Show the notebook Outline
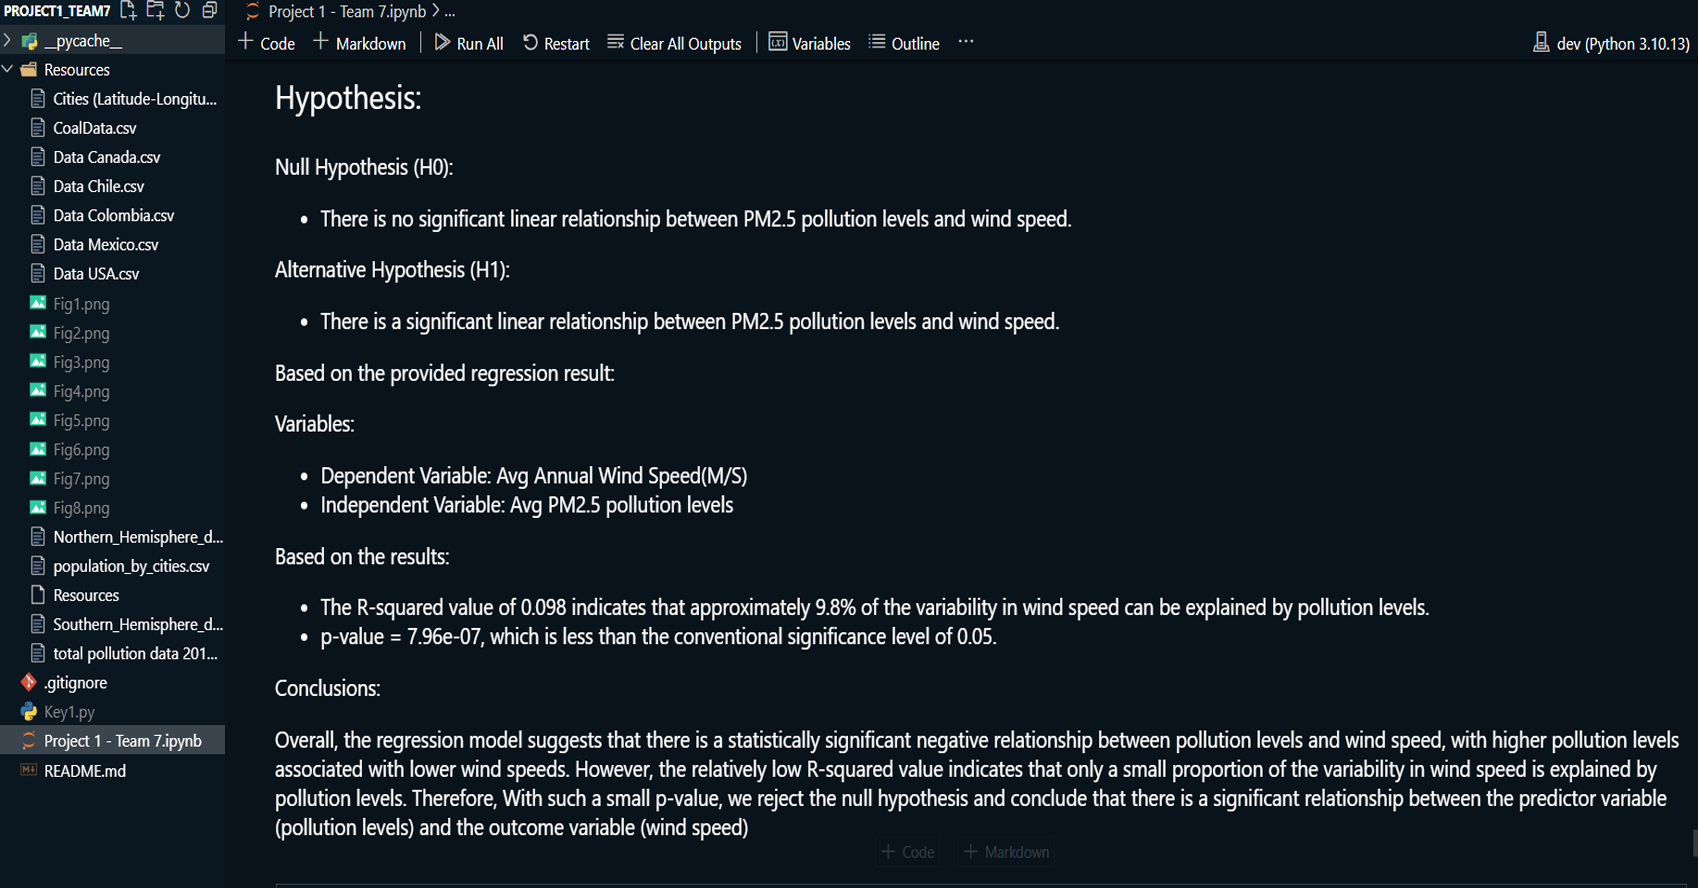The width and height of the screenshot is (1698, 888). point(904,43)
